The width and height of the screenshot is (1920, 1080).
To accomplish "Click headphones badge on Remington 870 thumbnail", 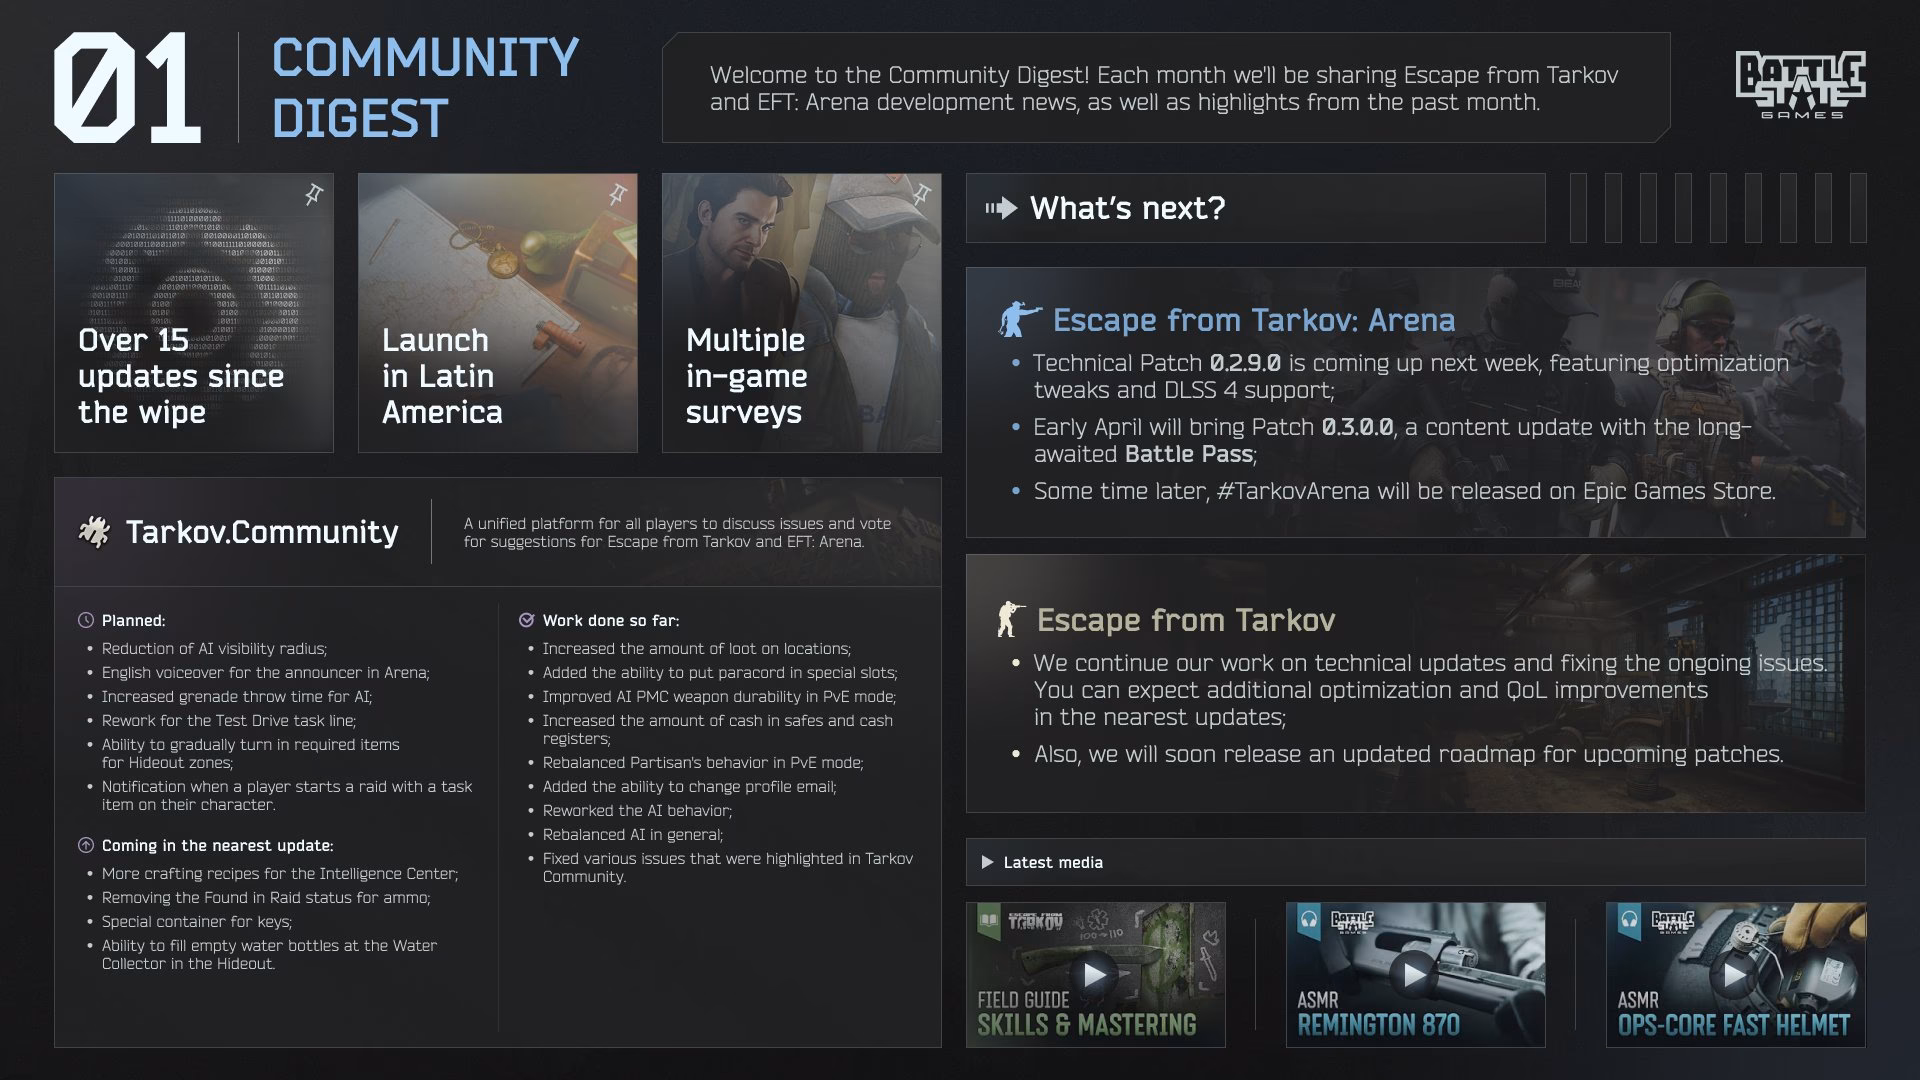I will (1309, 919).
